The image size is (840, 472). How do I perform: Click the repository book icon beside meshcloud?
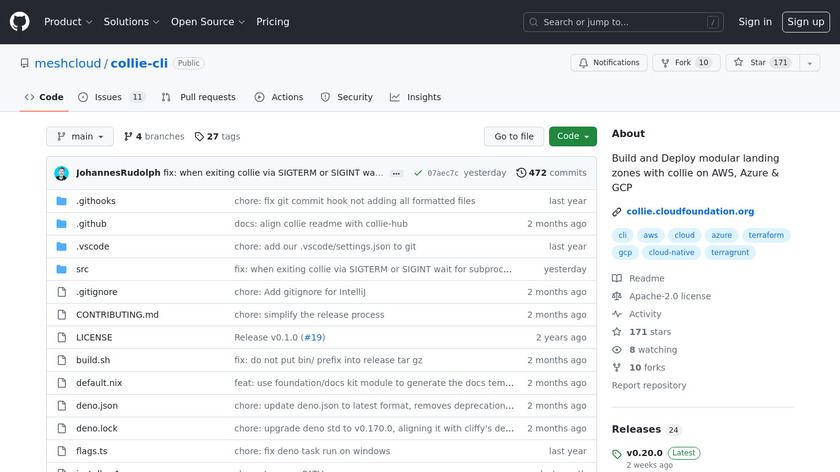click(x=25, y=63)
